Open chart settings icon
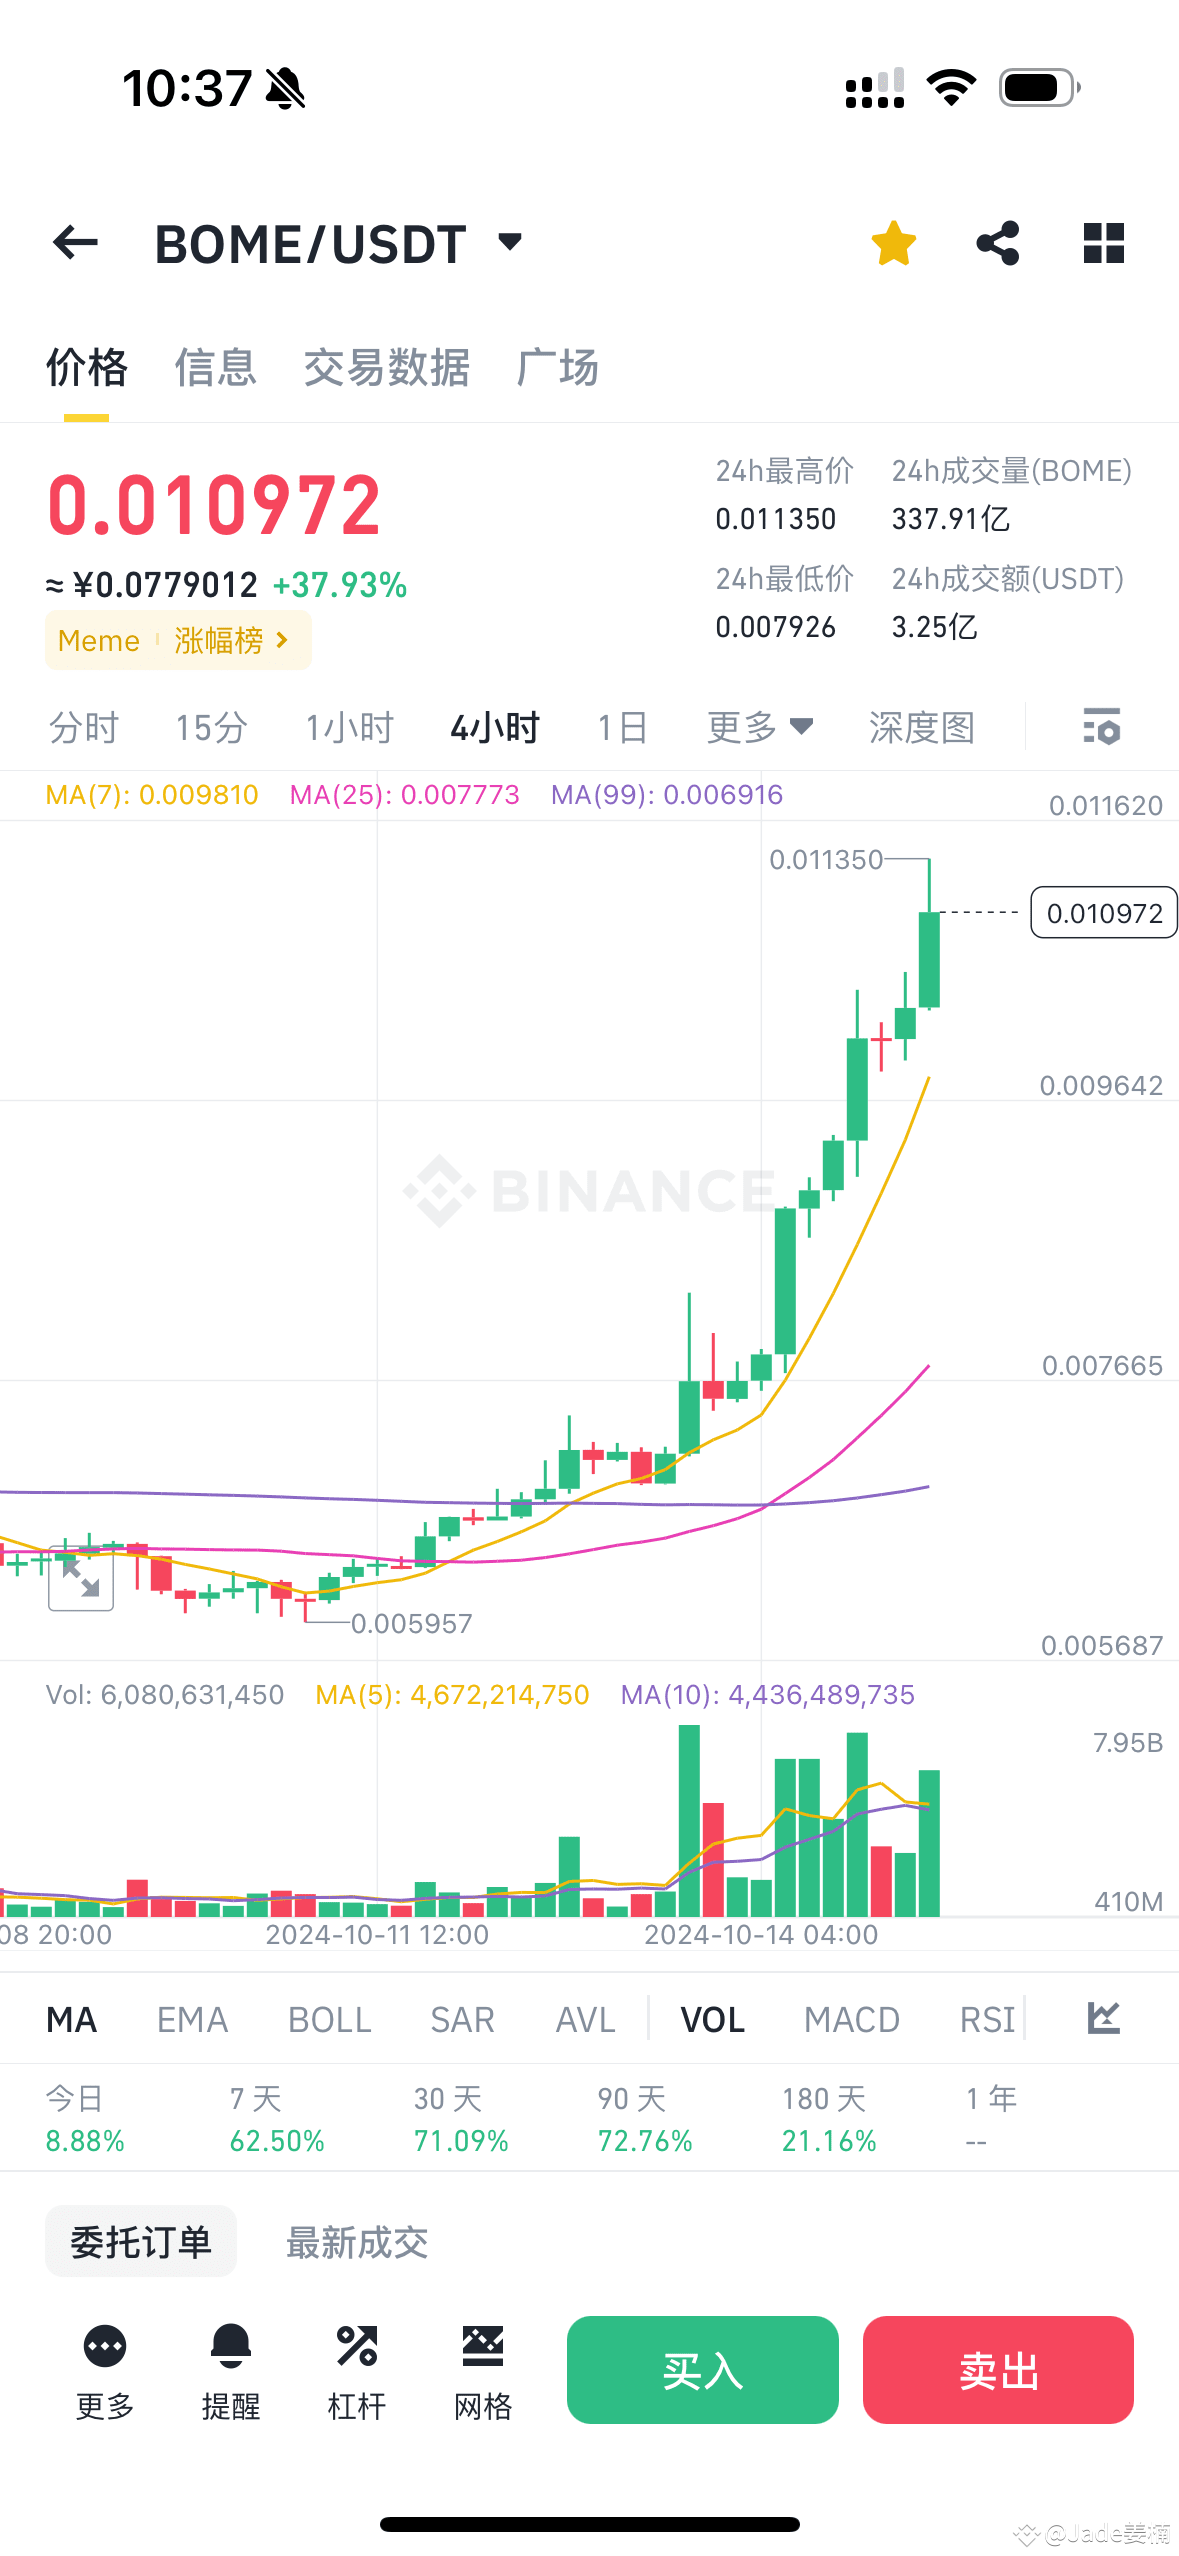Image resolution: width=1179 pixels, height=2556 pixels. [x=1102, y=727]
